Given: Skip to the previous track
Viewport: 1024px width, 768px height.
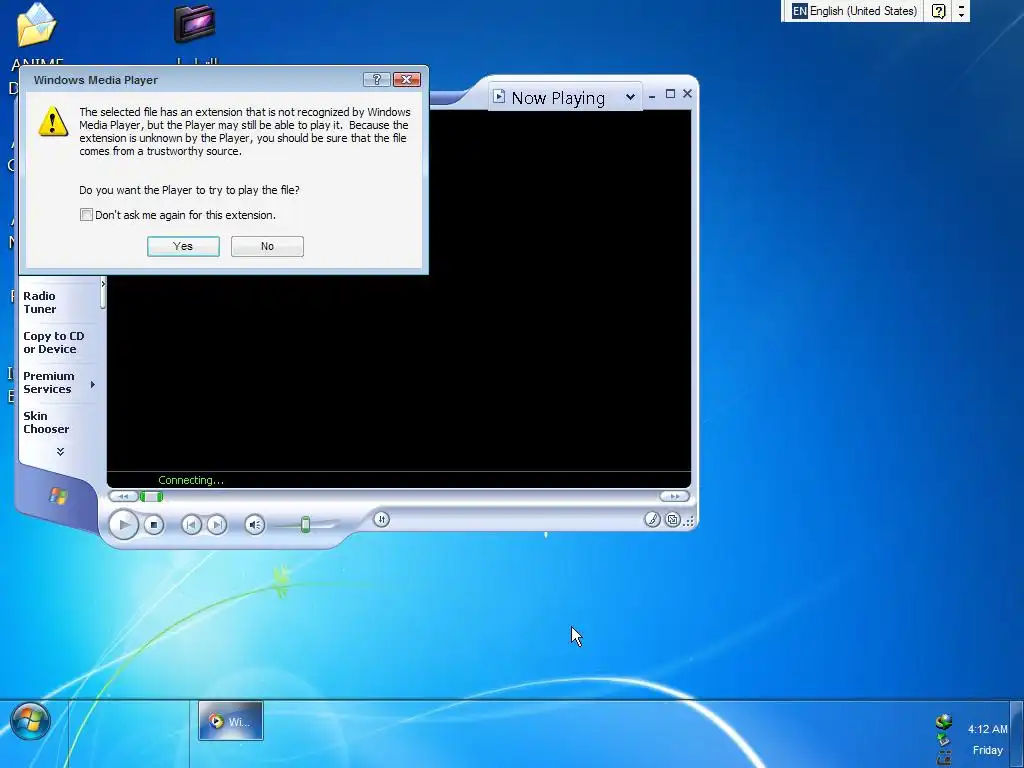Looking at the screenshot, I should point(191,524).
